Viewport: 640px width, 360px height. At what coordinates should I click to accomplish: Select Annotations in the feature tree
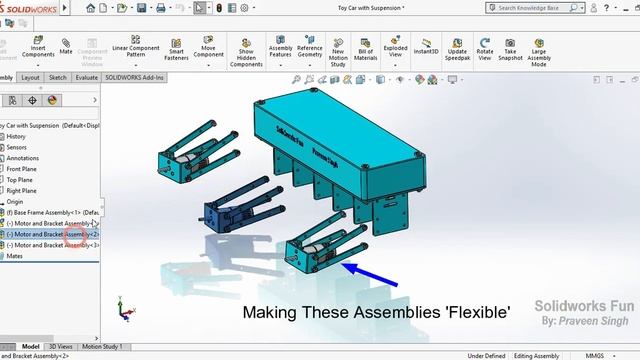[x=22, y=158]
